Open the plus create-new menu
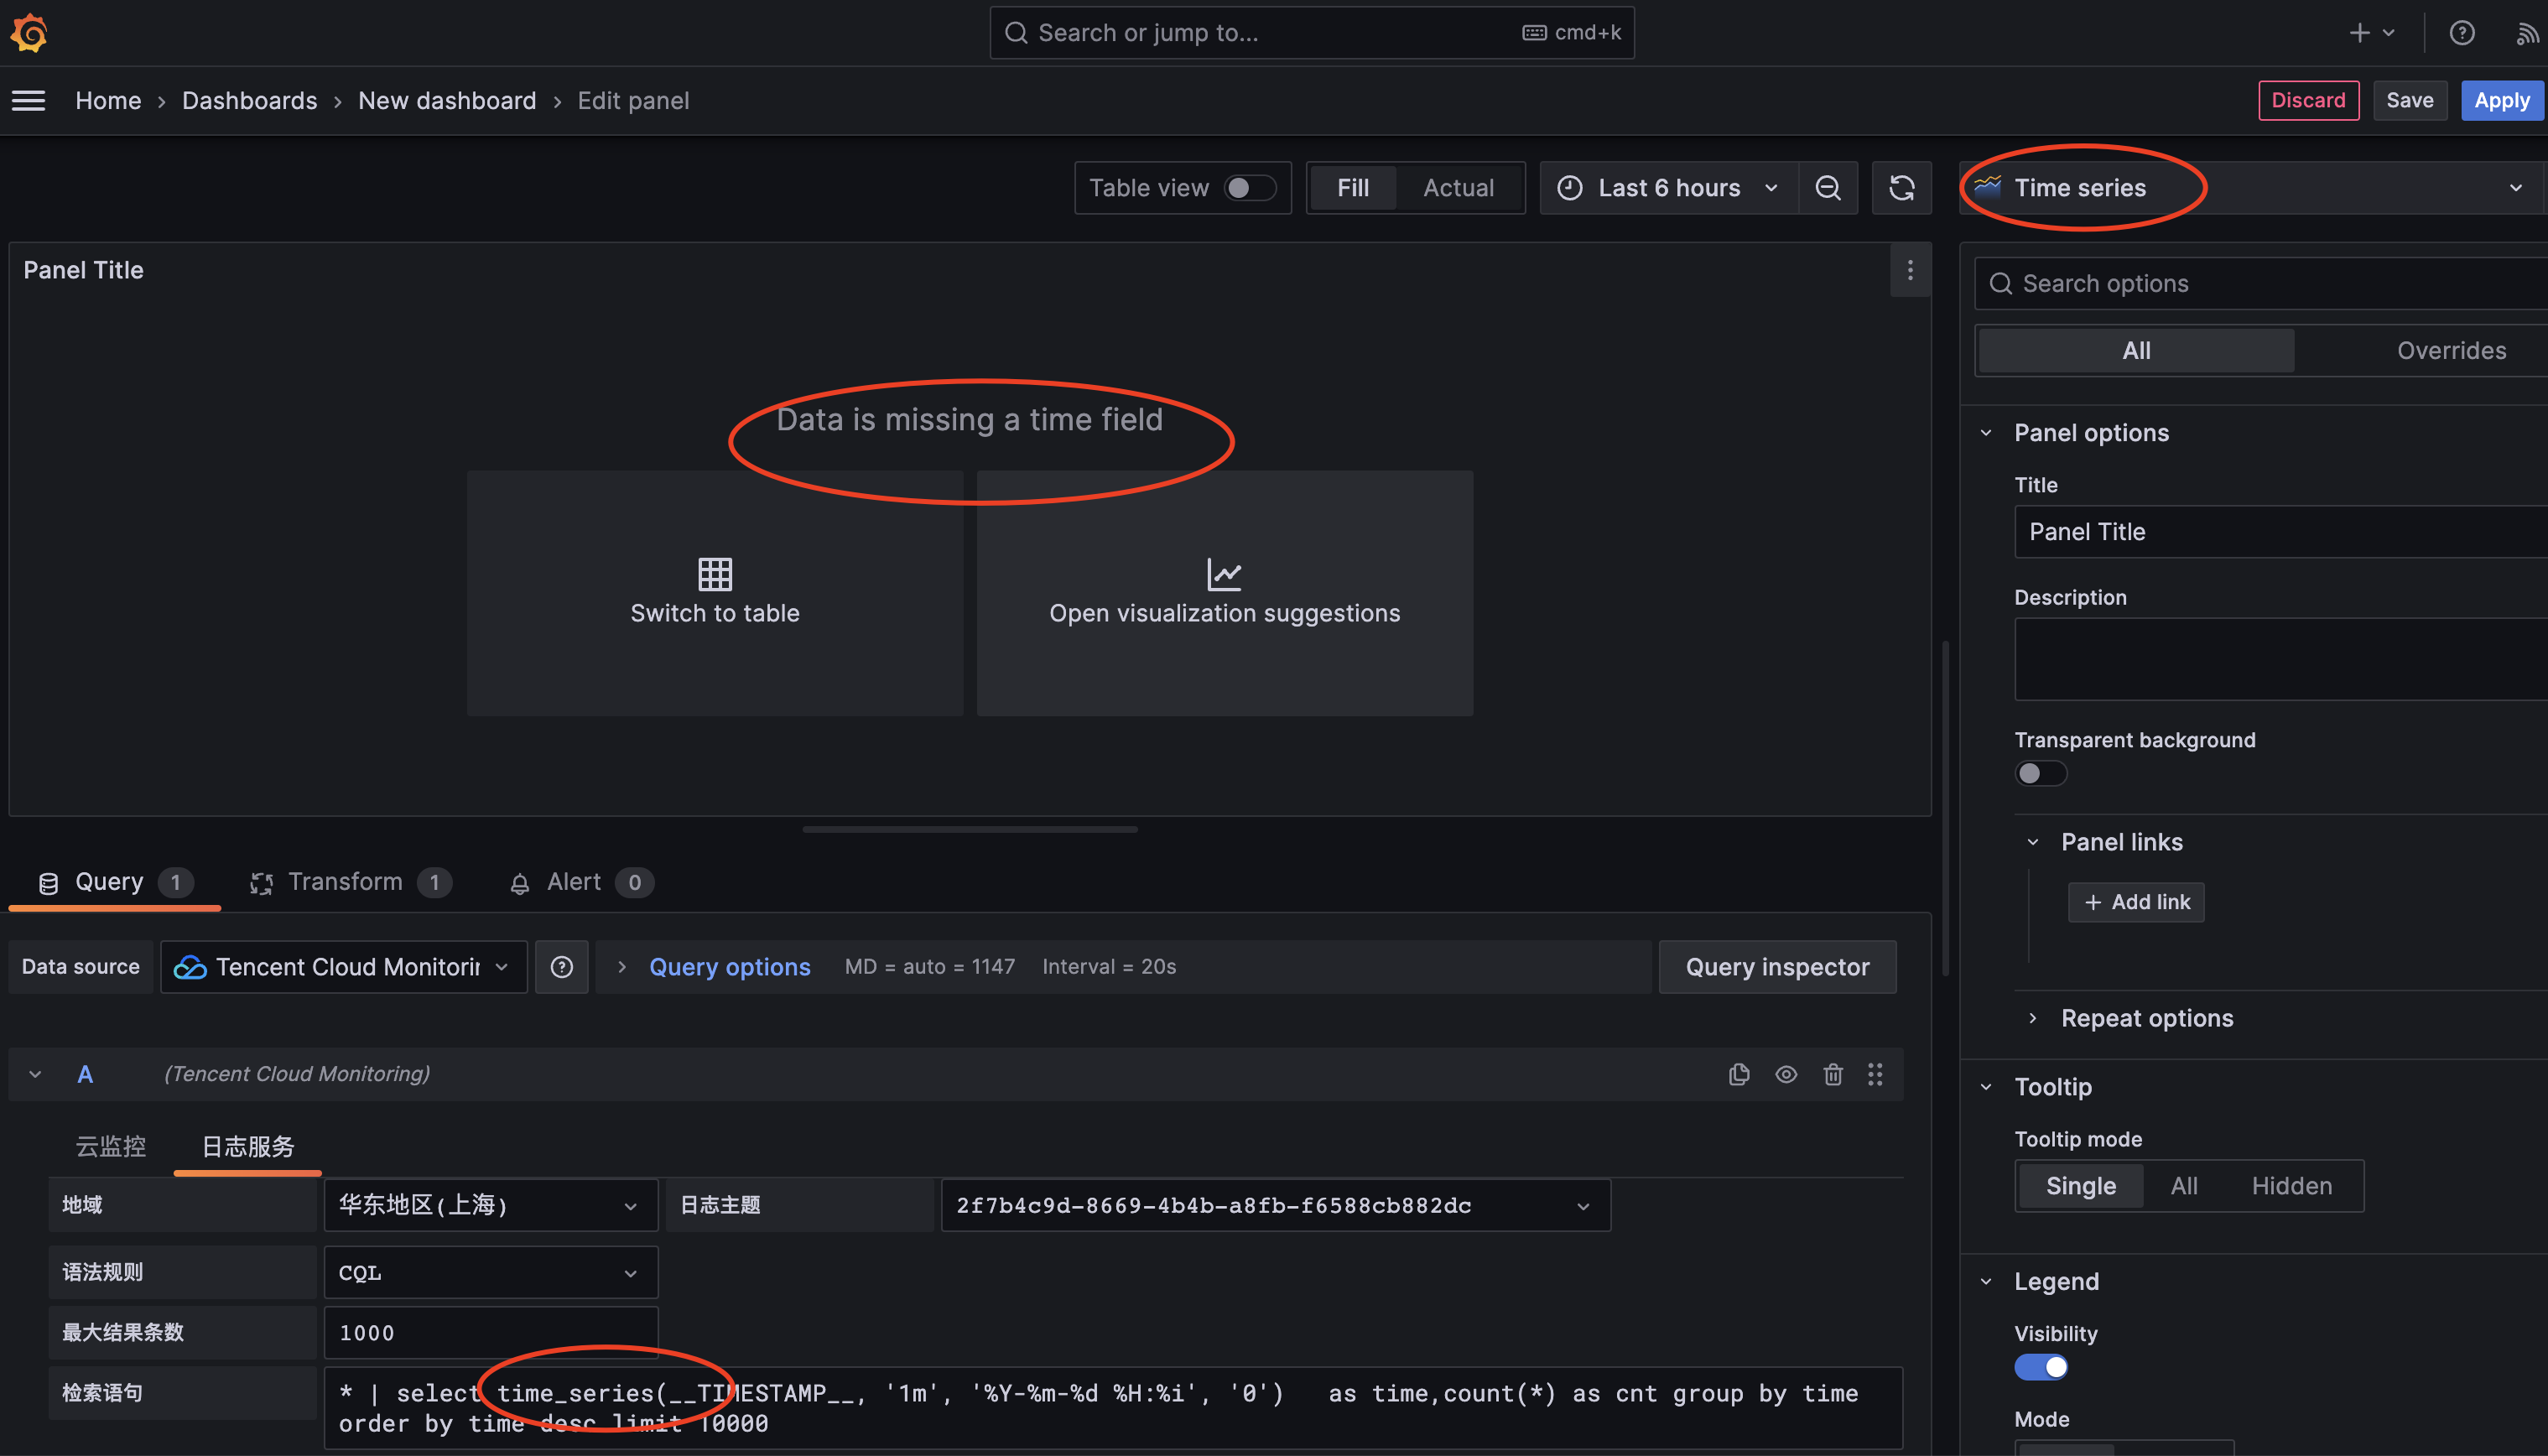Image resolution: width=2548 pixels, height=1456 pixels. 2370,32
